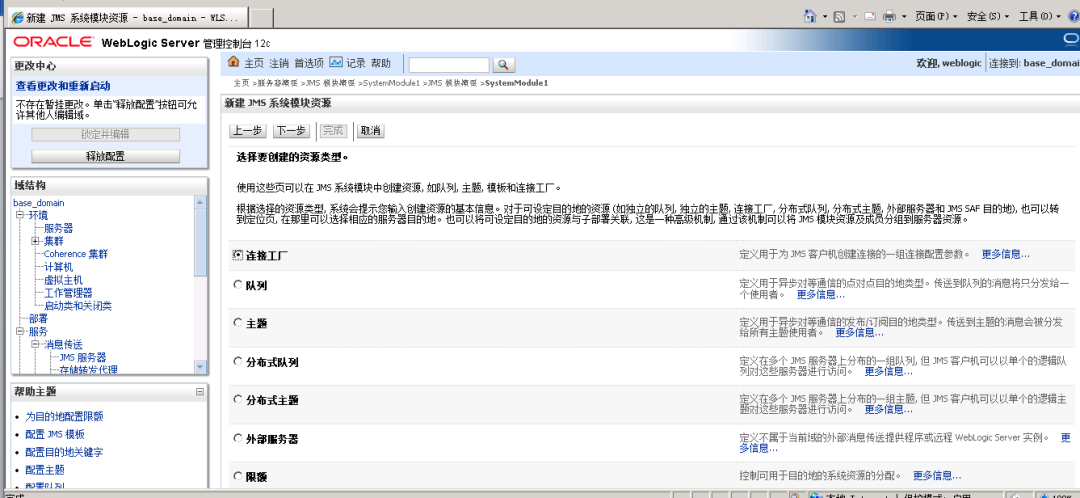Click domain tree scrollbar up arrow
Image resolution: width=1080 pixels, height=498 pixels.
pos(200,203)
